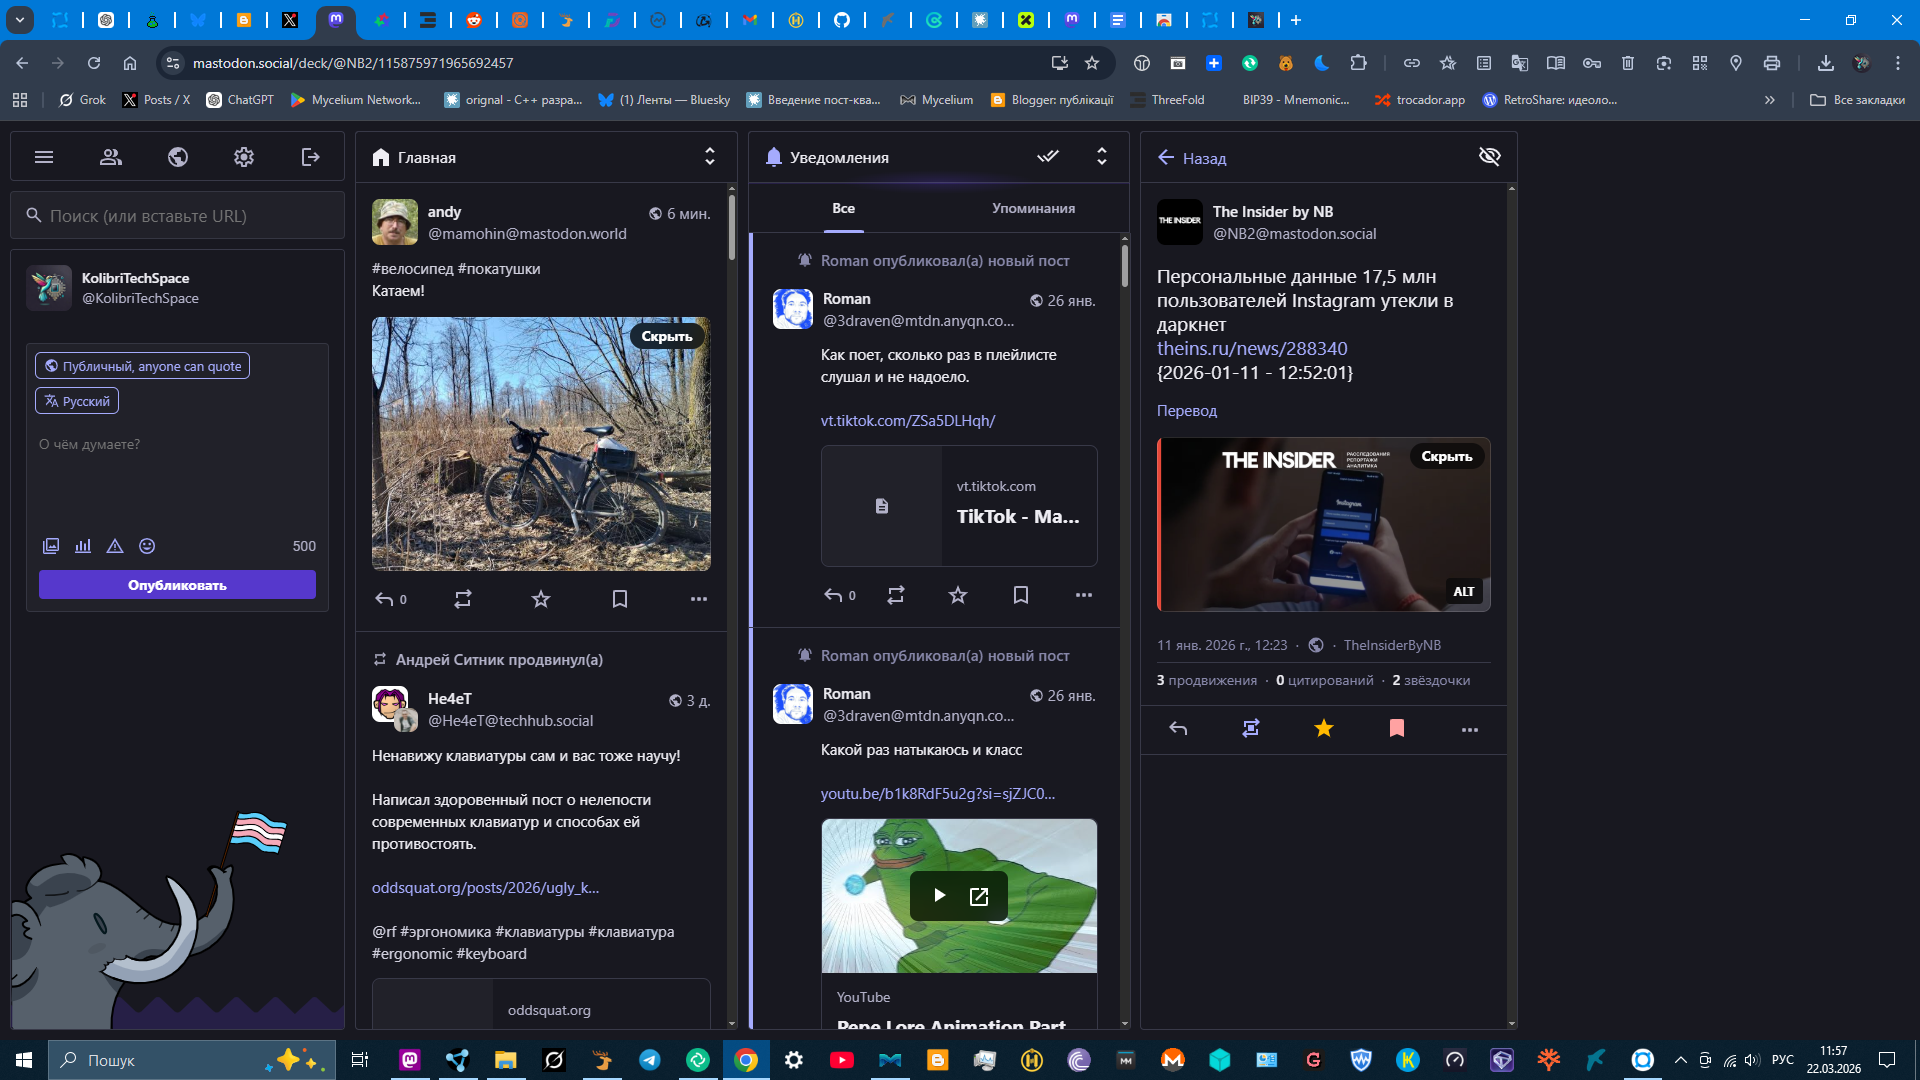The height and width of the screenshot is (1080, 1920).
Task: Open theins.ru/news/288340 link
Action: 1251,348
